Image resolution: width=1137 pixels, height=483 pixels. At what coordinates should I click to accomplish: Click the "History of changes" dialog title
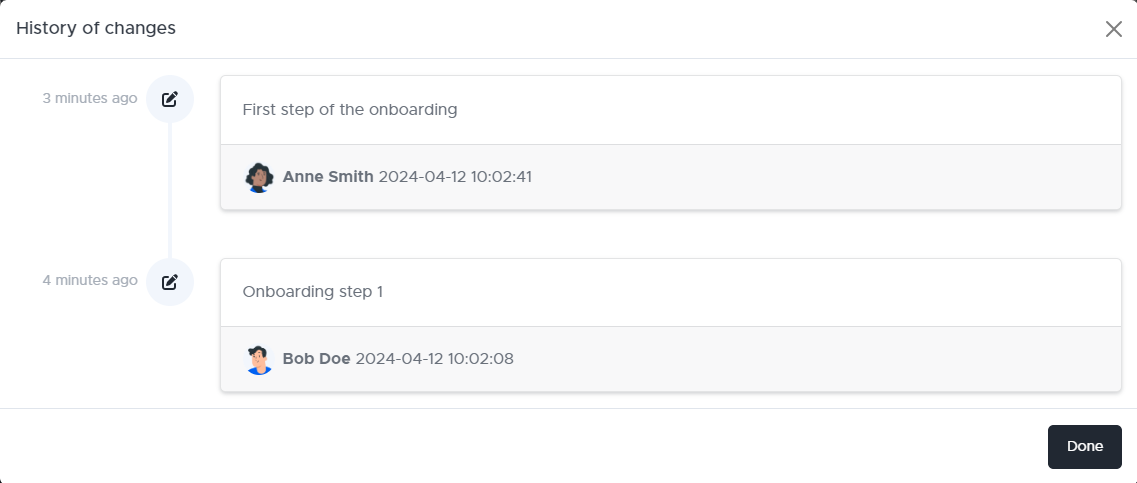(96, 28)
